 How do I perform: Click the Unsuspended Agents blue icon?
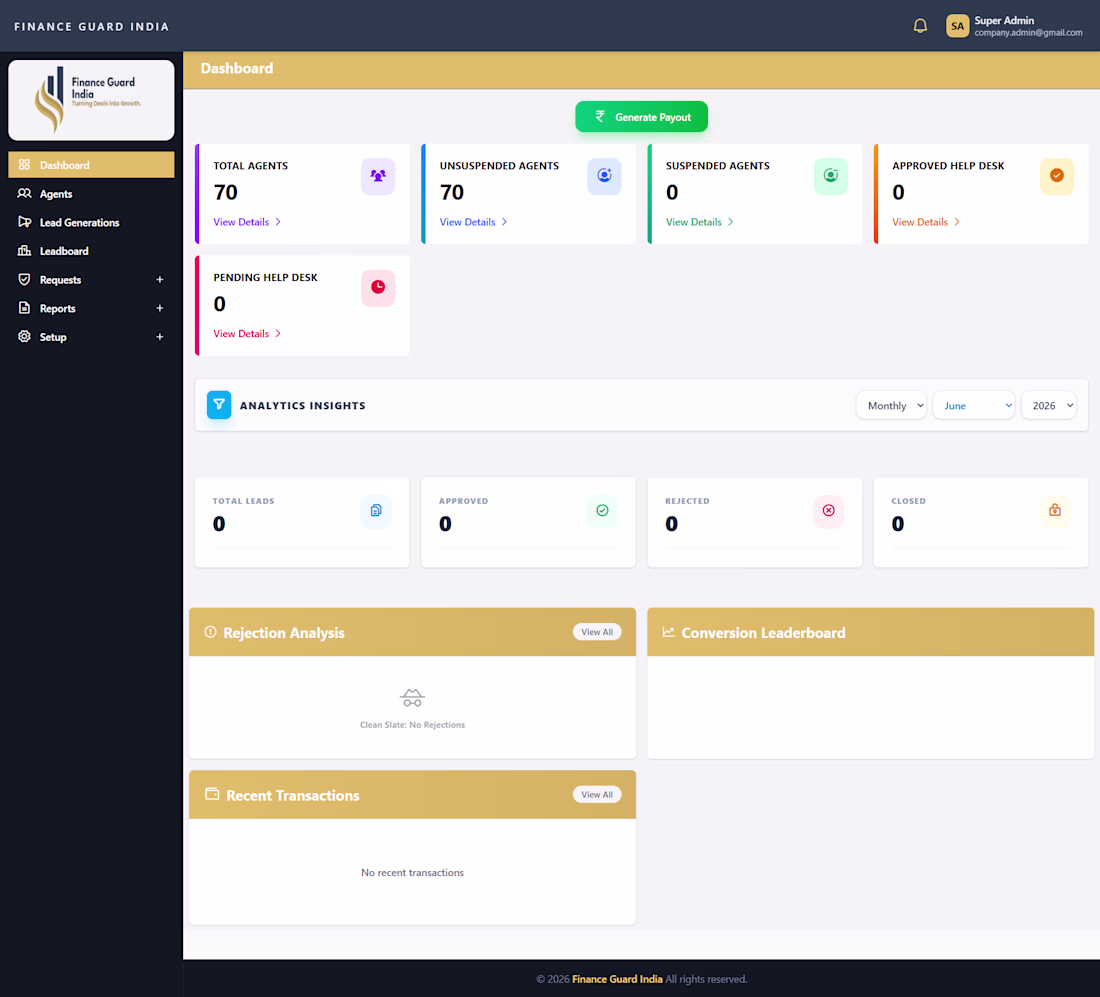(x=604, y=176)
